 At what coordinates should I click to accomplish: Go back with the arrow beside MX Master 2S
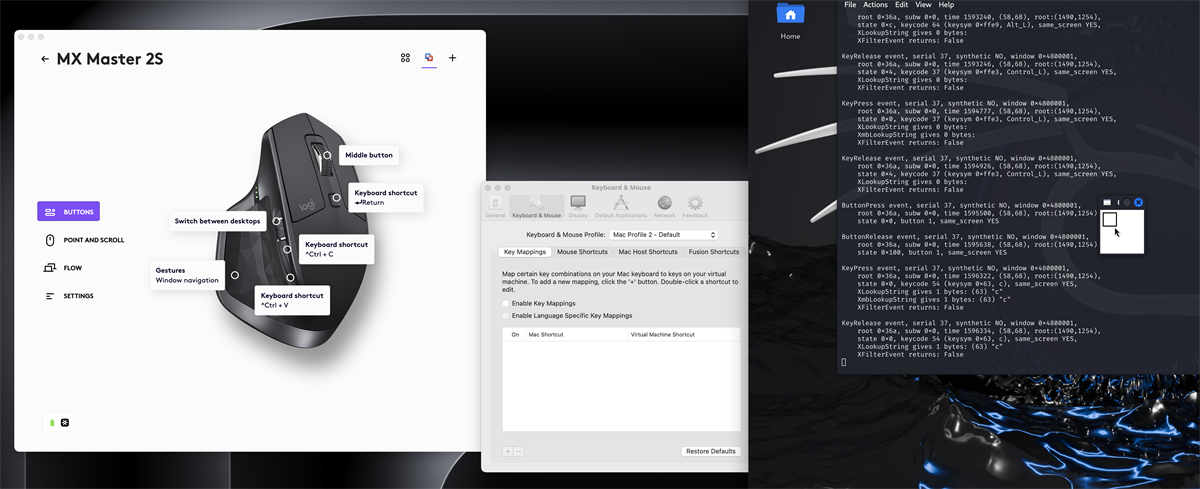[x=45, y=59]
